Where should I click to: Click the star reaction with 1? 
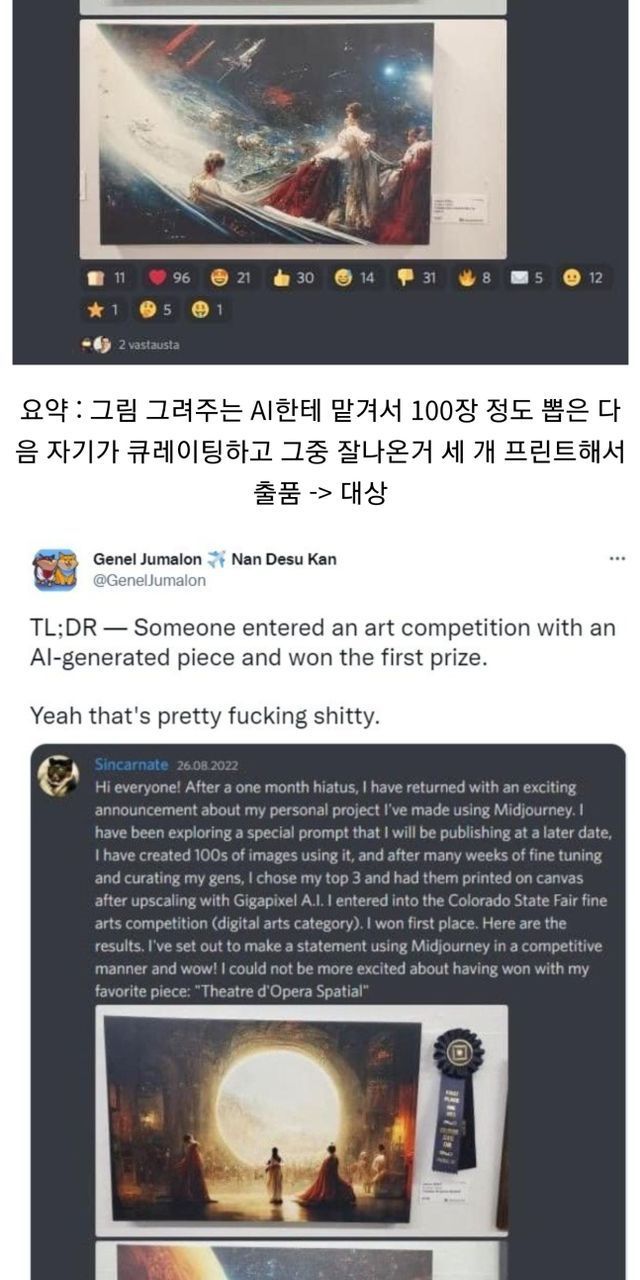coord(103,310)
